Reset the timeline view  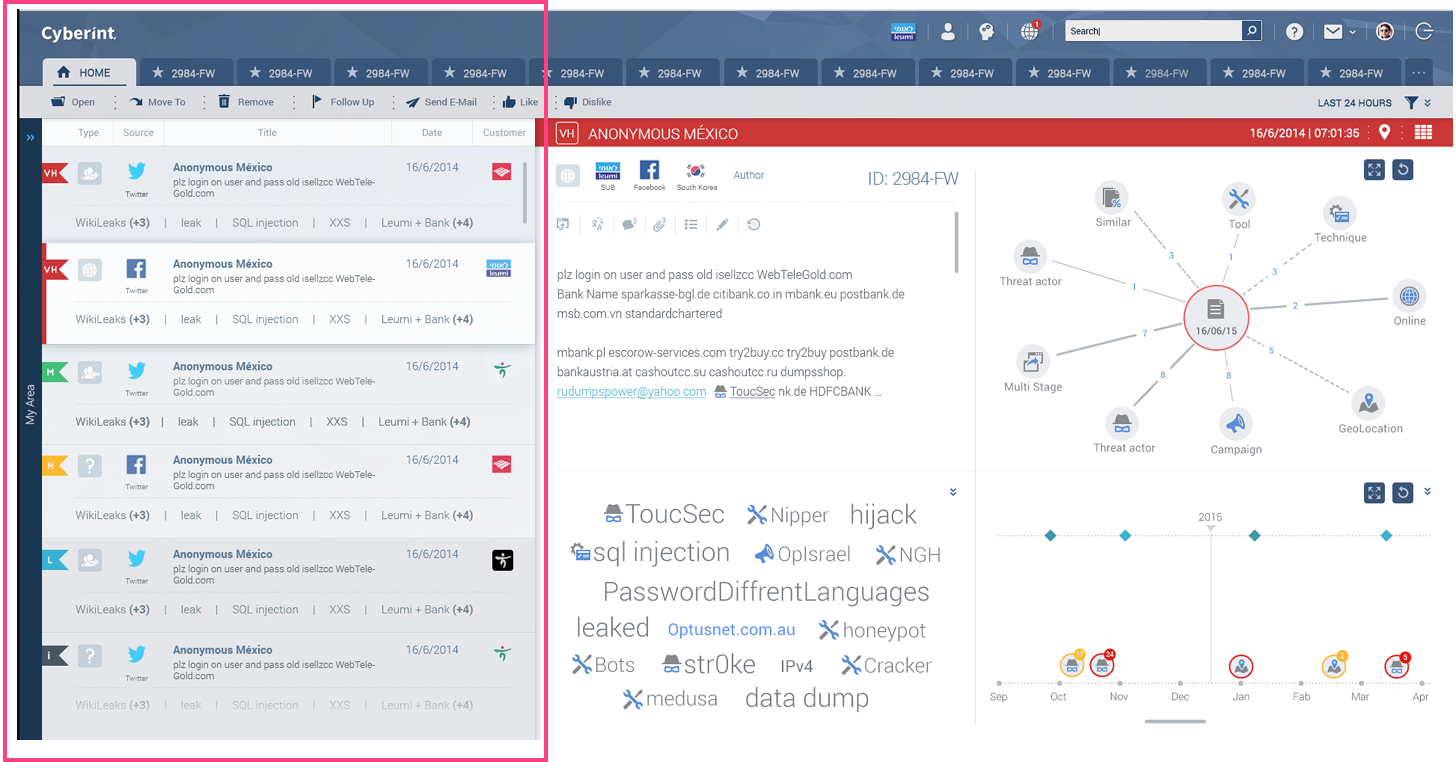[1402, 492]
